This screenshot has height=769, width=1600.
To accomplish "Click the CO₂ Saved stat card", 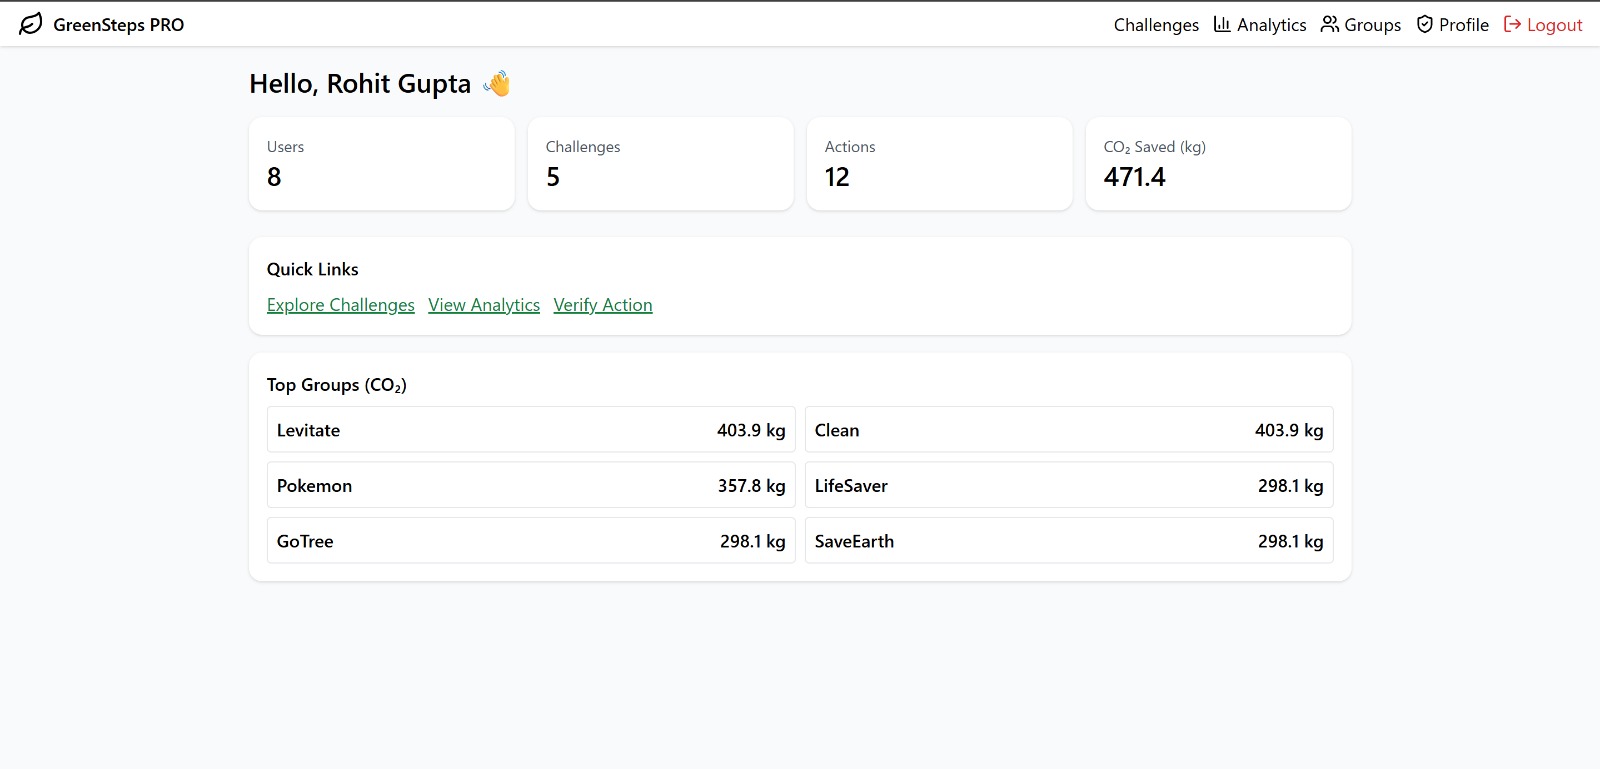I will click(1218, 164).
